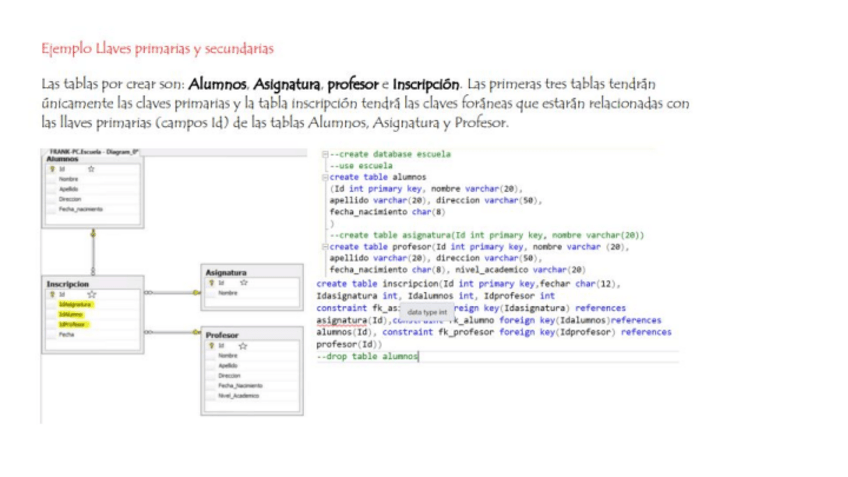The image size is (848, 477).
Task: Click bold word 'Inscripción' in the paragraph
Action: click(426, 84)
